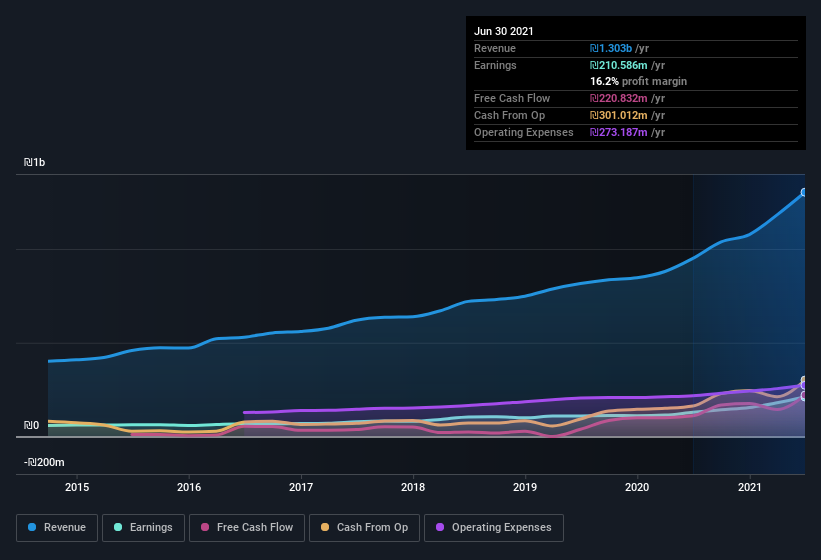Click the 2015 x-axis label
This screenshot has height=560, width=821.
[77, 487]
